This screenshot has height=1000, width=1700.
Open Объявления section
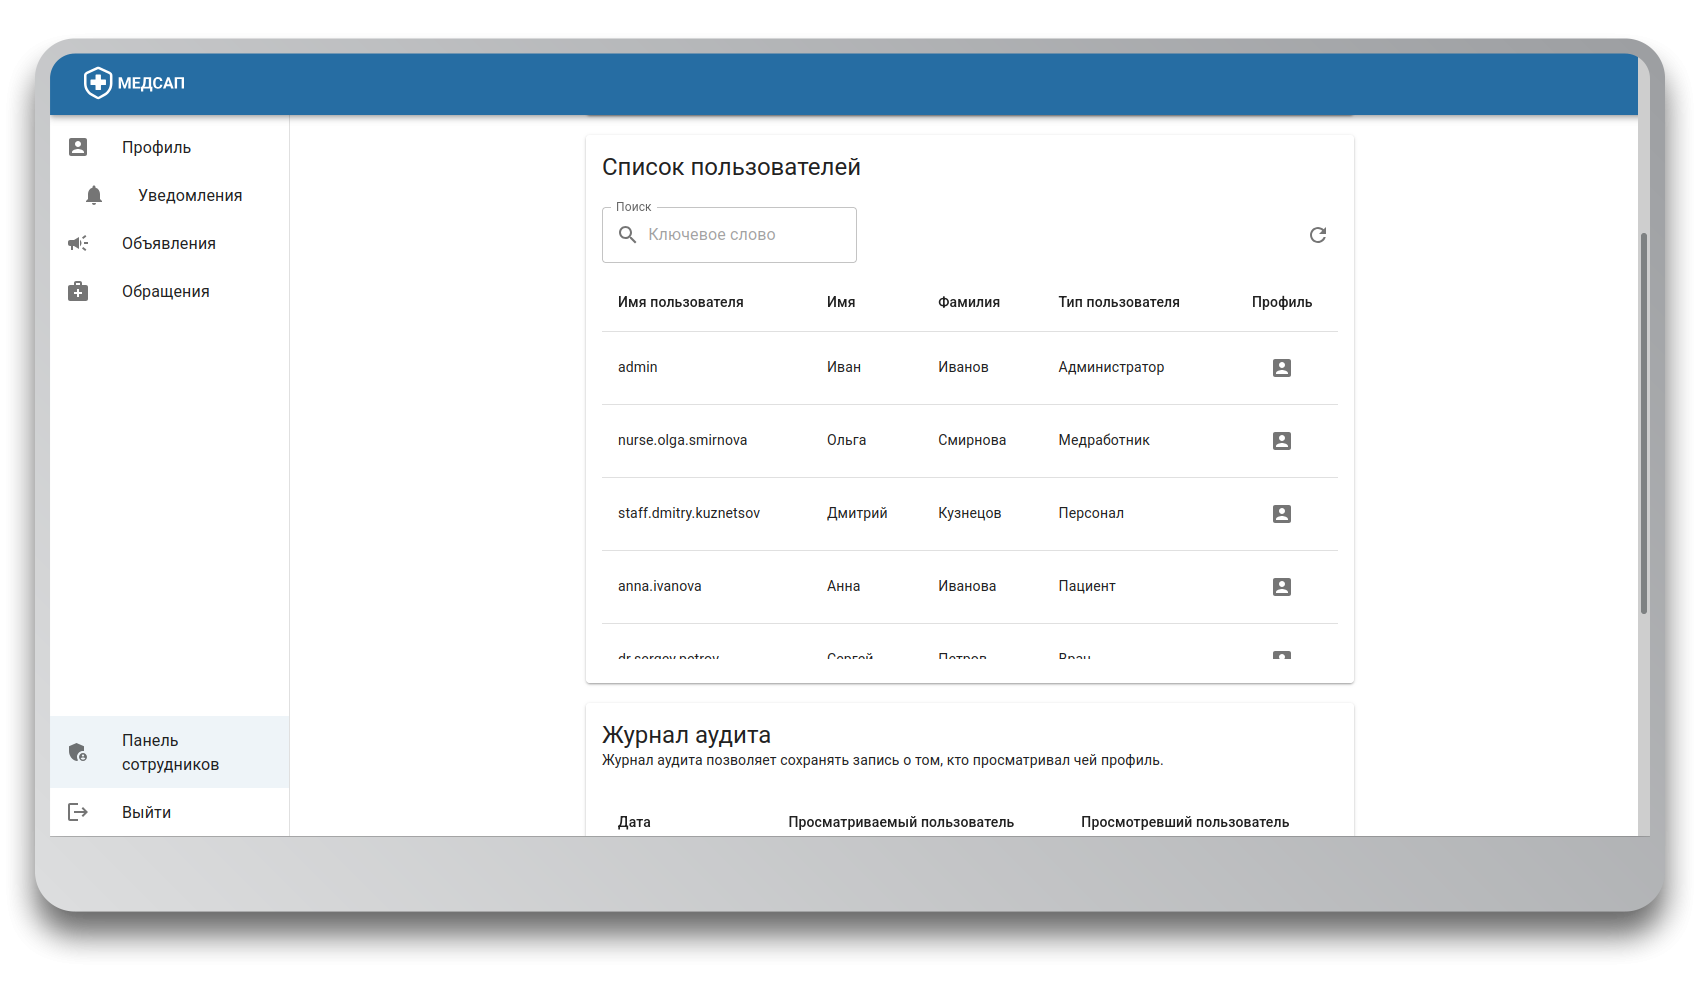point(168,244)
